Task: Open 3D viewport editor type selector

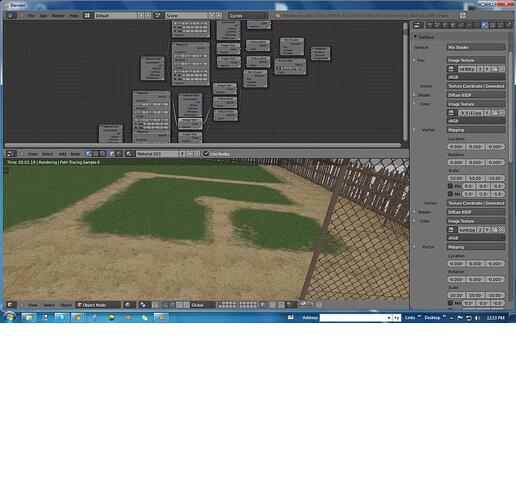Action: point(10,305)
